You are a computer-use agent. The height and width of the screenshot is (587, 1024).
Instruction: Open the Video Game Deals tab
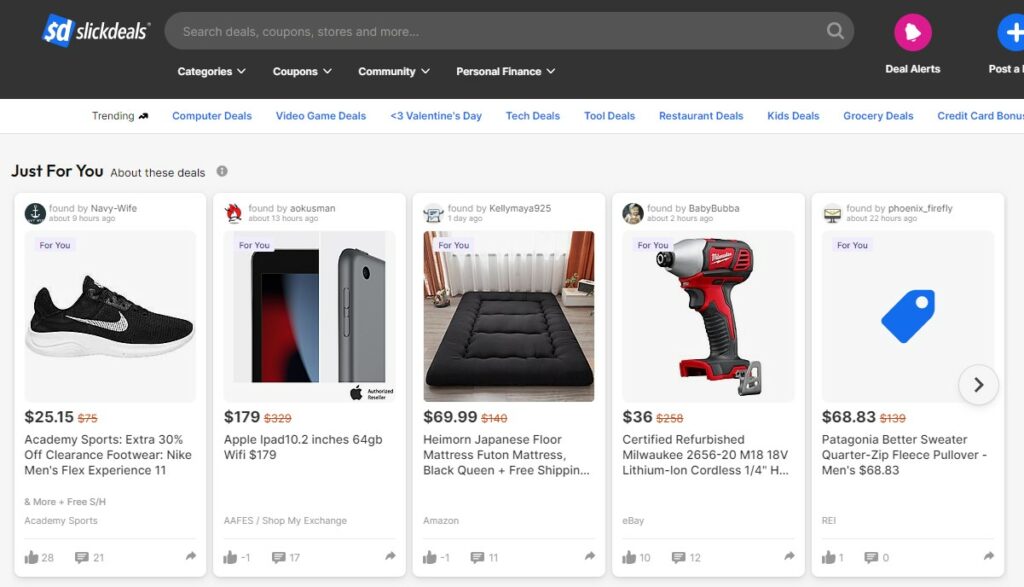[321, 116]
